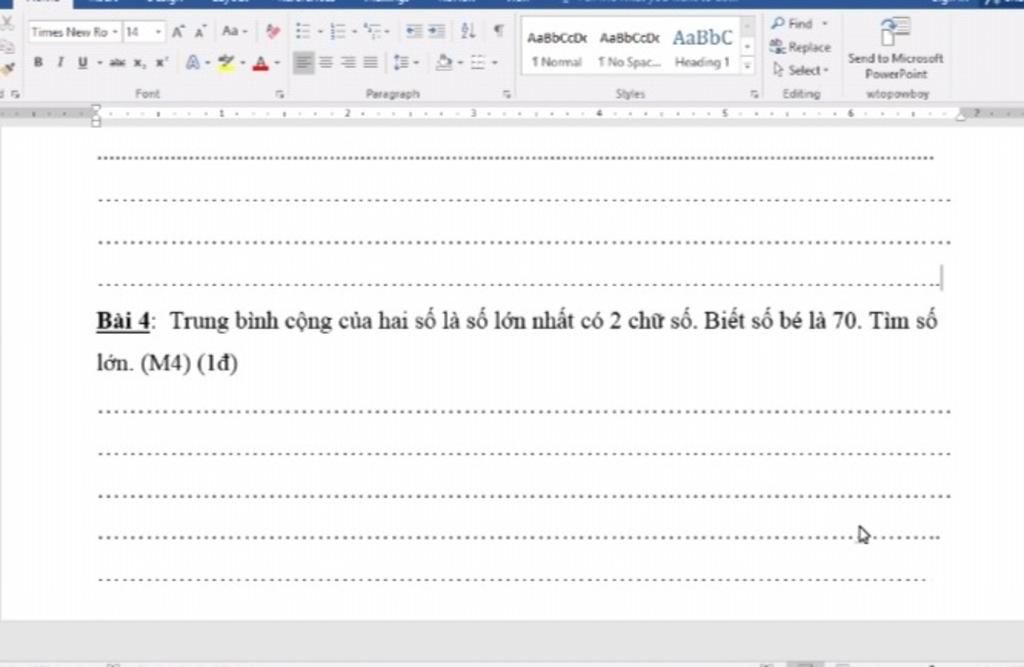This screenshot has height=667, width=1024.
Task: Open the Highlight Color dropdown arrow
Action: [x=243, y=63]
